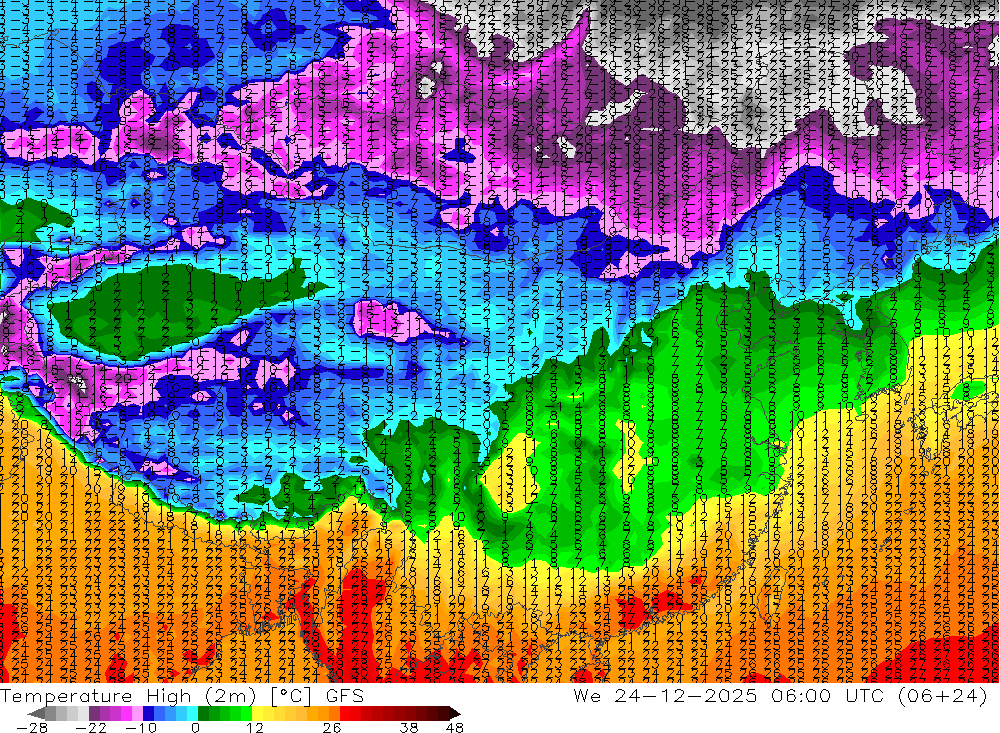
Task: Click the yellow swatch above the 12 label
Action: click(x=258, y=714)
